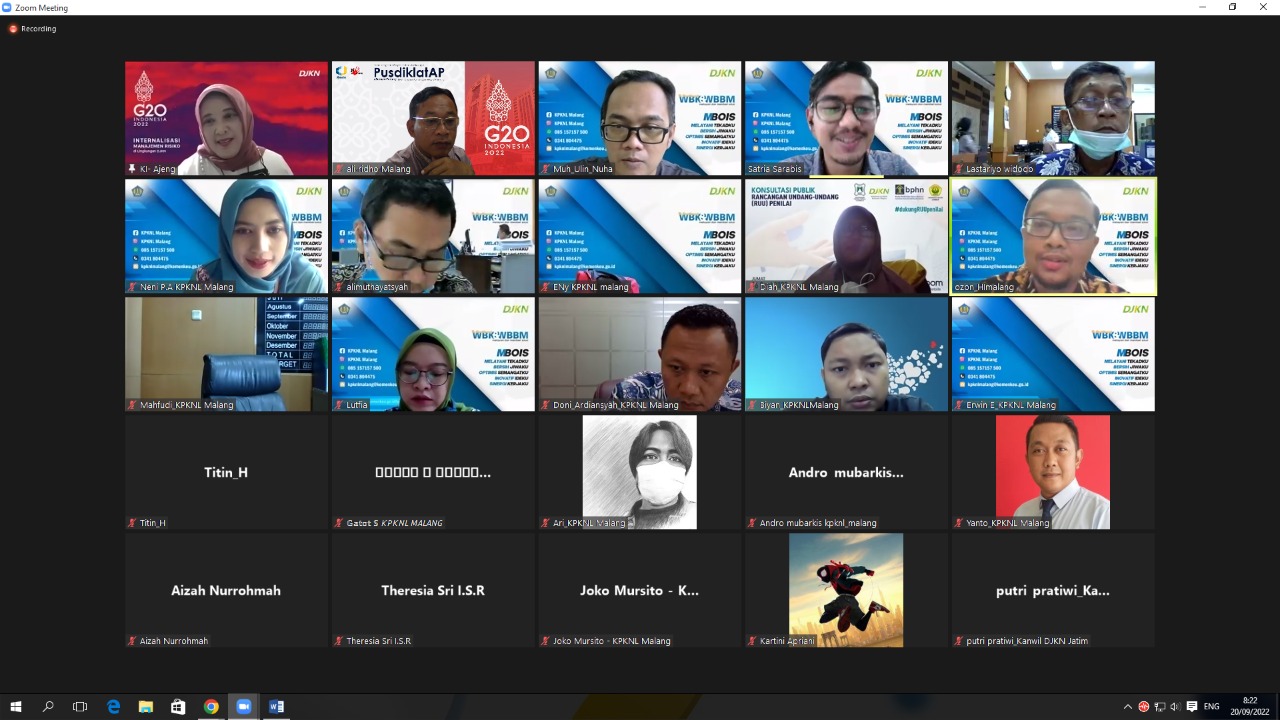Open the speaker volume control
Screen dimensions: 1280x720
point(1175,707)
